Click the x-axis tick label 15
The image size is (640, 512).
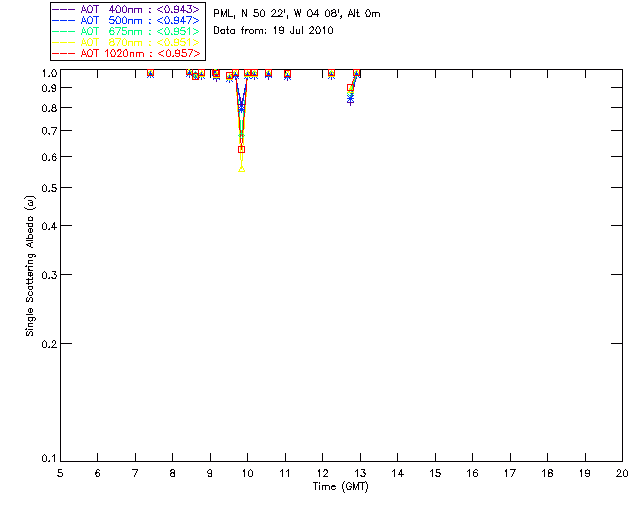(x=435, y=473)
